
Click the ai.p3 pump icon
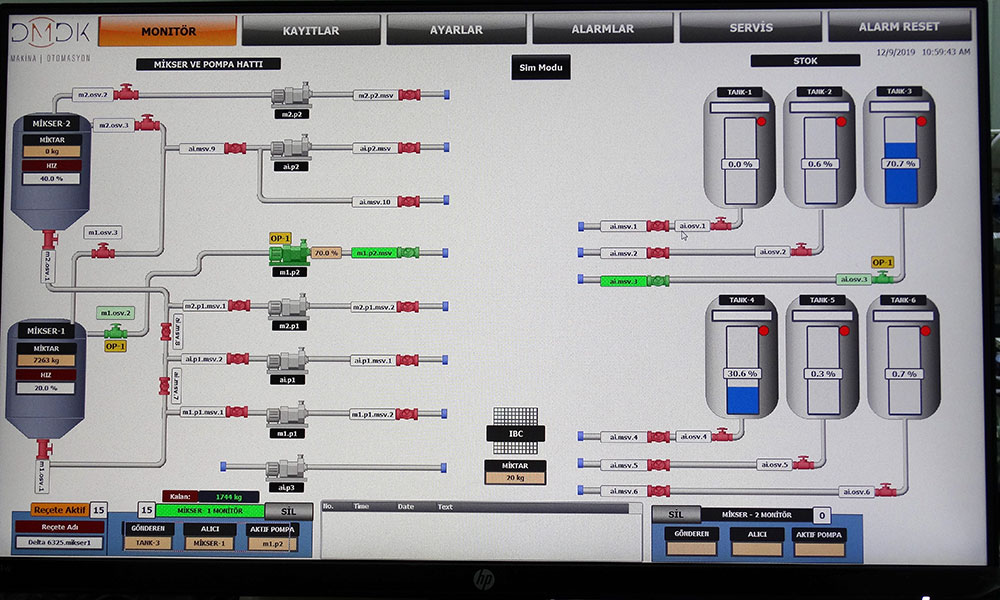(286, 467)
